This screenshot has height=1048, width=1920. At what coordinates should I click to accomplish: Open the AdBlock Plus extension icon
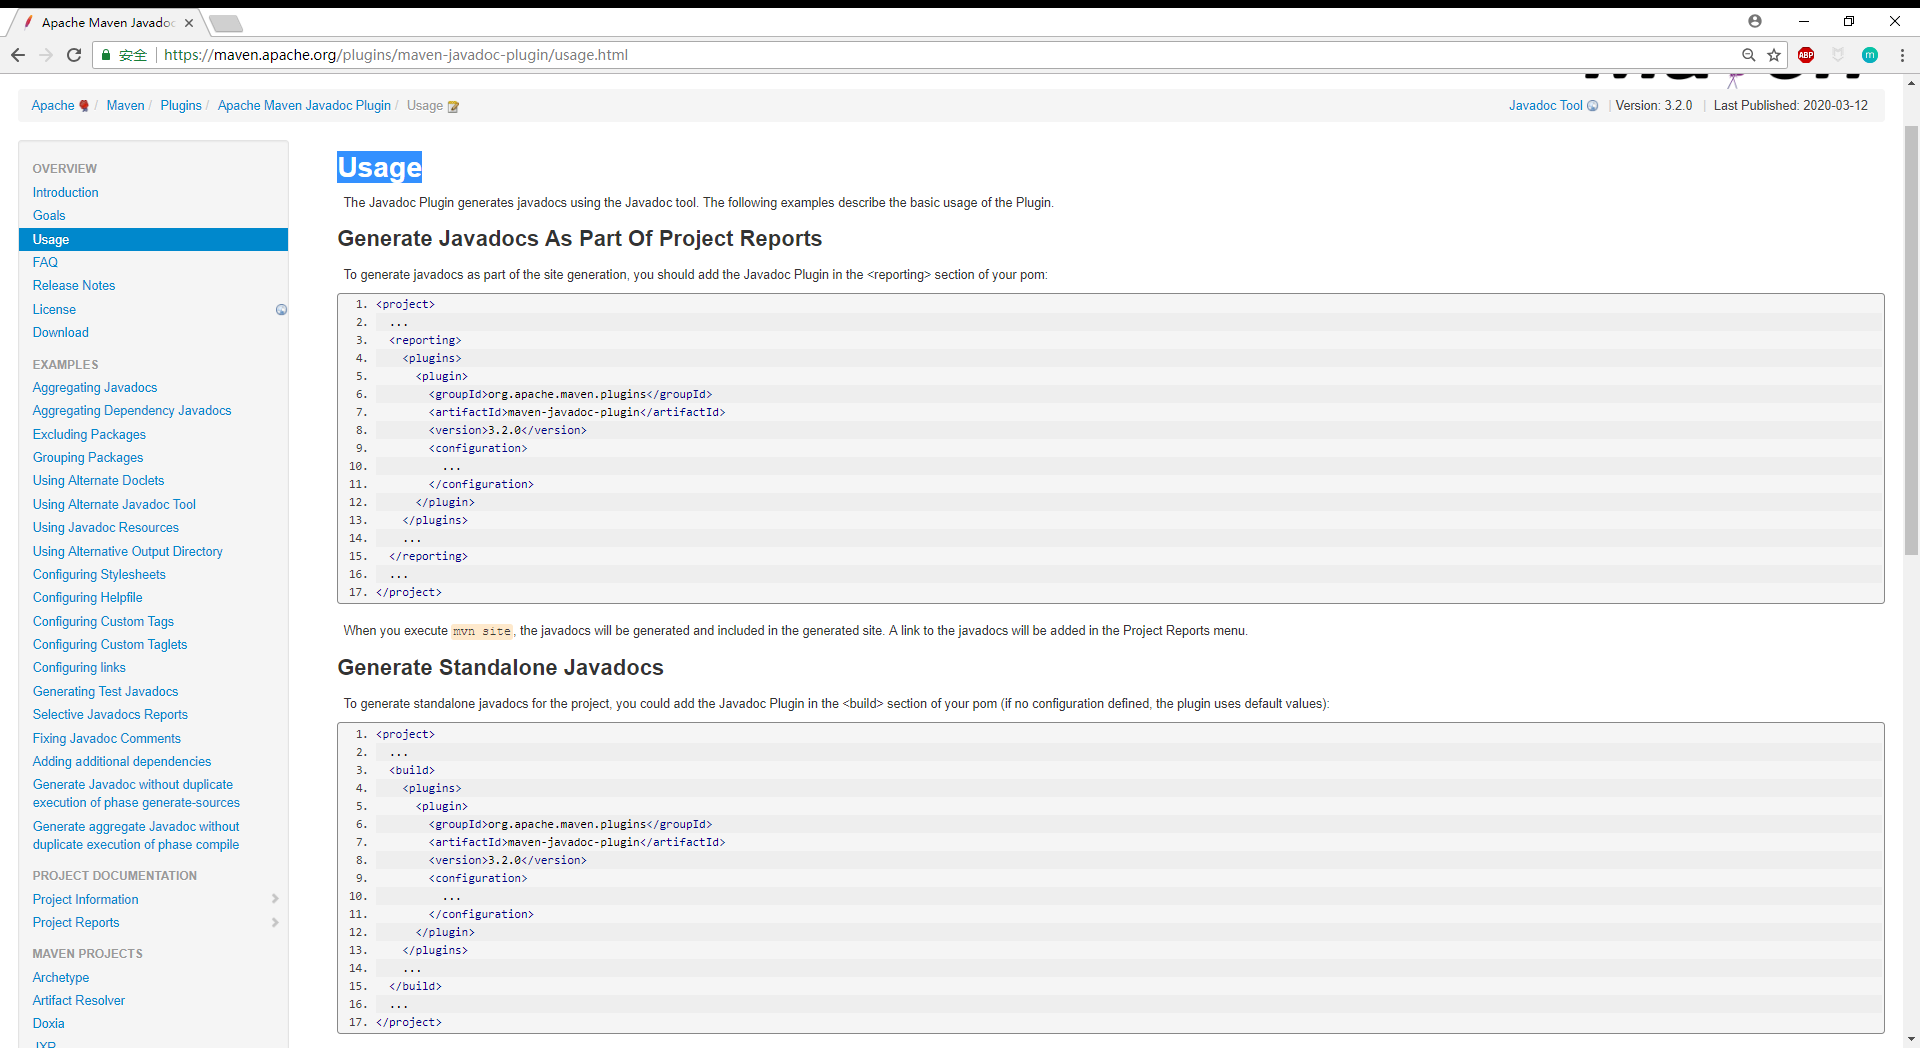point(1806,55)
